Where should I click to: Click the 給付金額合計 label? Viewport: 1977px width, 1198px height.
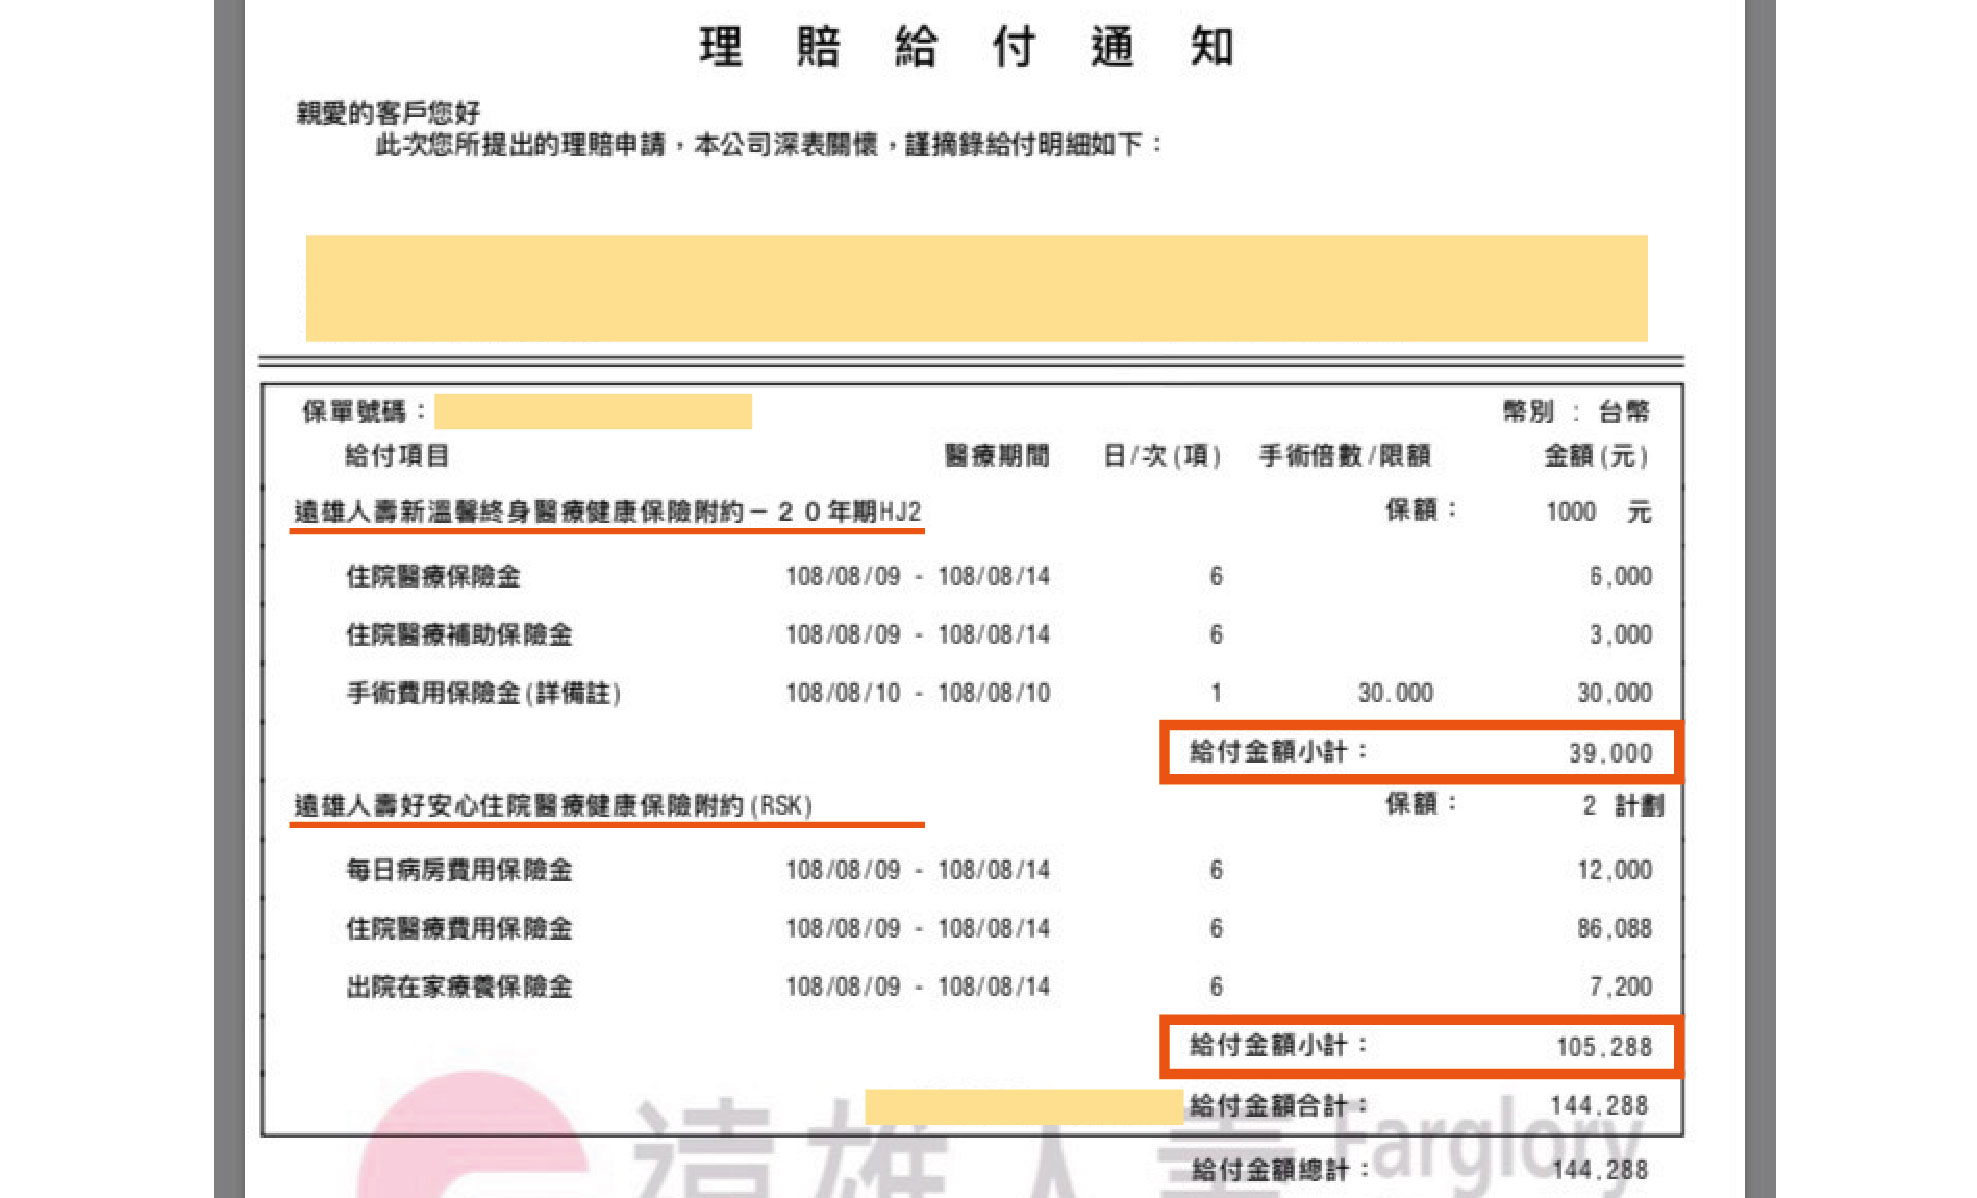pos(1279,1105)
